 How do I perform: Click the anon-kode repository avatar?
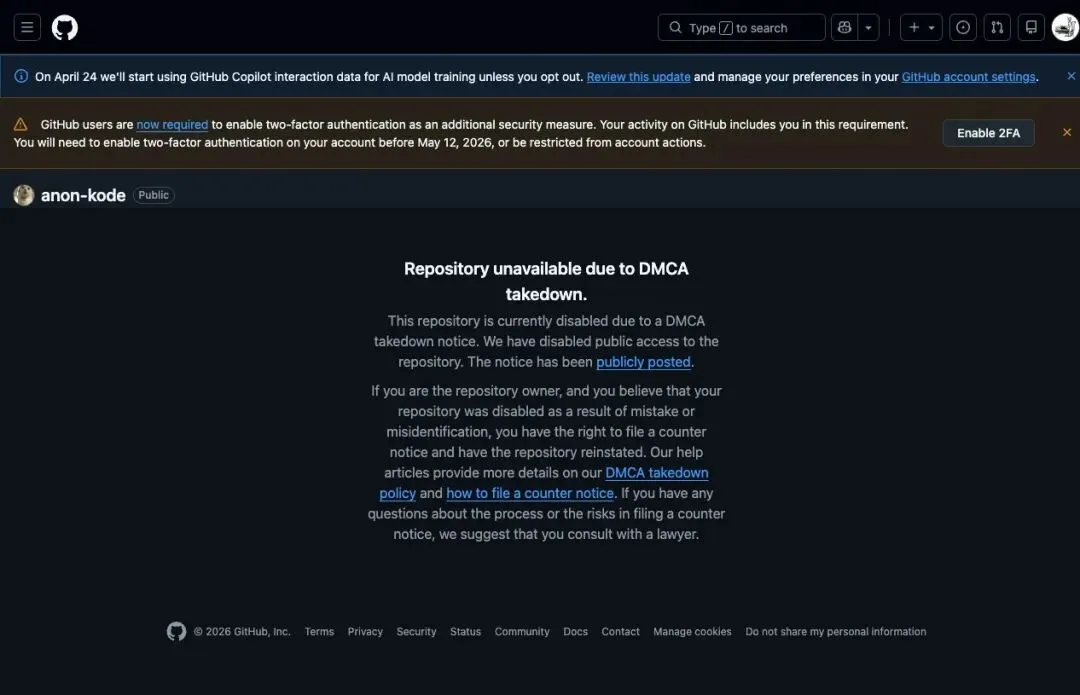[23, 195]
